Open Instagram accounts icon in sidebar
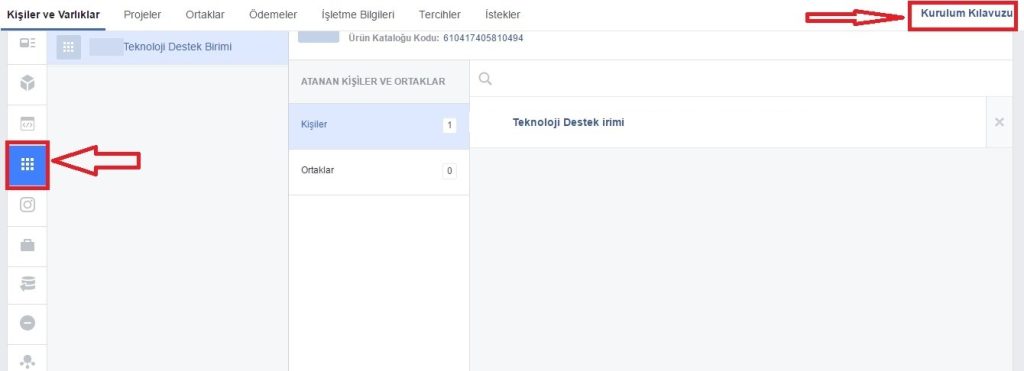 (27, 205)
